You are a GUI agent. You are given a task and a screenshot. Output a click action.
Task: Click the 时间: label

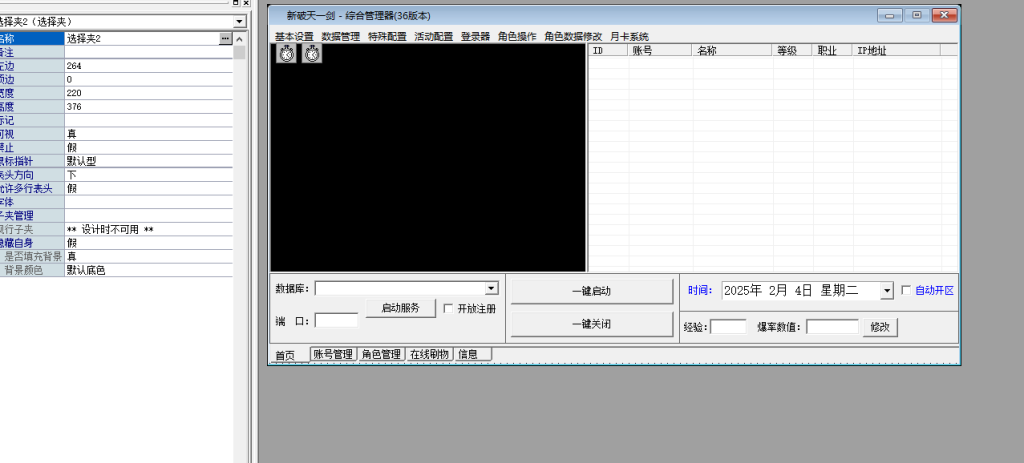pyautogui.click(x=700, y=291)
